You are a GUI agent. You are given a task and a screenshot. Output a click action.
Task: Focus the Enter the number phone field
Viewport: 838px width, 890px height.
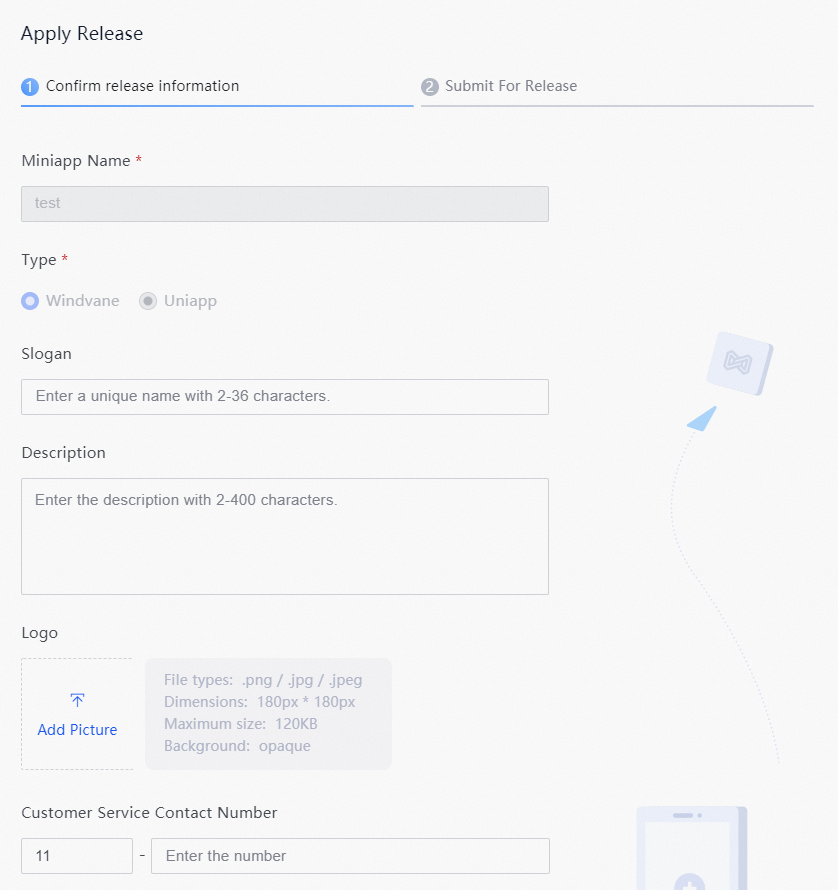coord(350,856)
